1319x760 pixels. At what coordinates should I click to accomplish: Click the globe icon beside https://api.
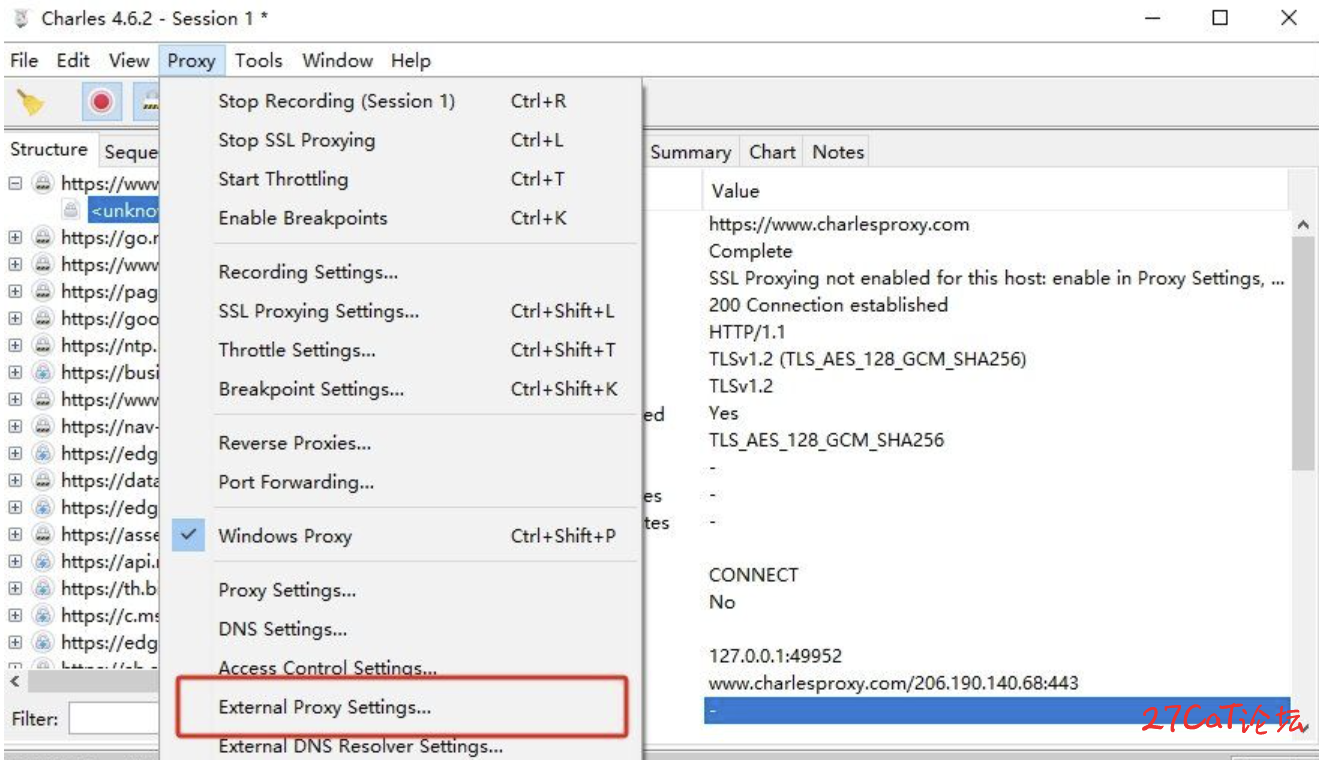pos(42,562)
